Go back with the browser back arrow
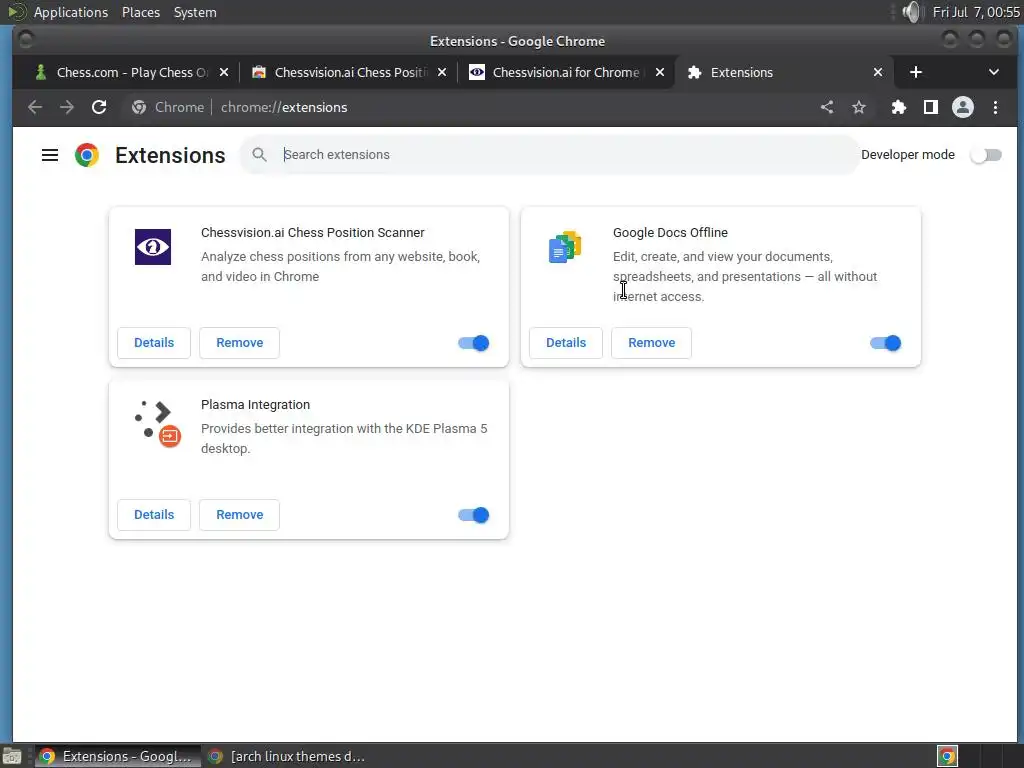1024x768 pixels. (35, 107)
